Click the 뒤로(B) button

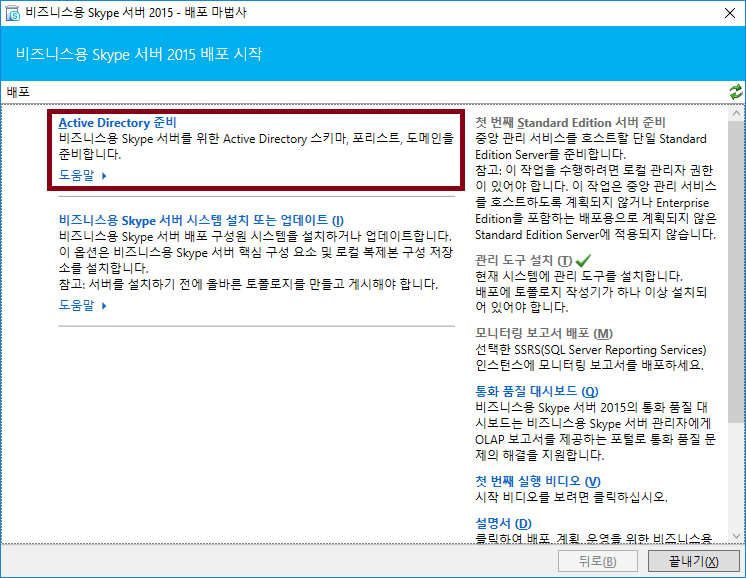click(598, 561)
